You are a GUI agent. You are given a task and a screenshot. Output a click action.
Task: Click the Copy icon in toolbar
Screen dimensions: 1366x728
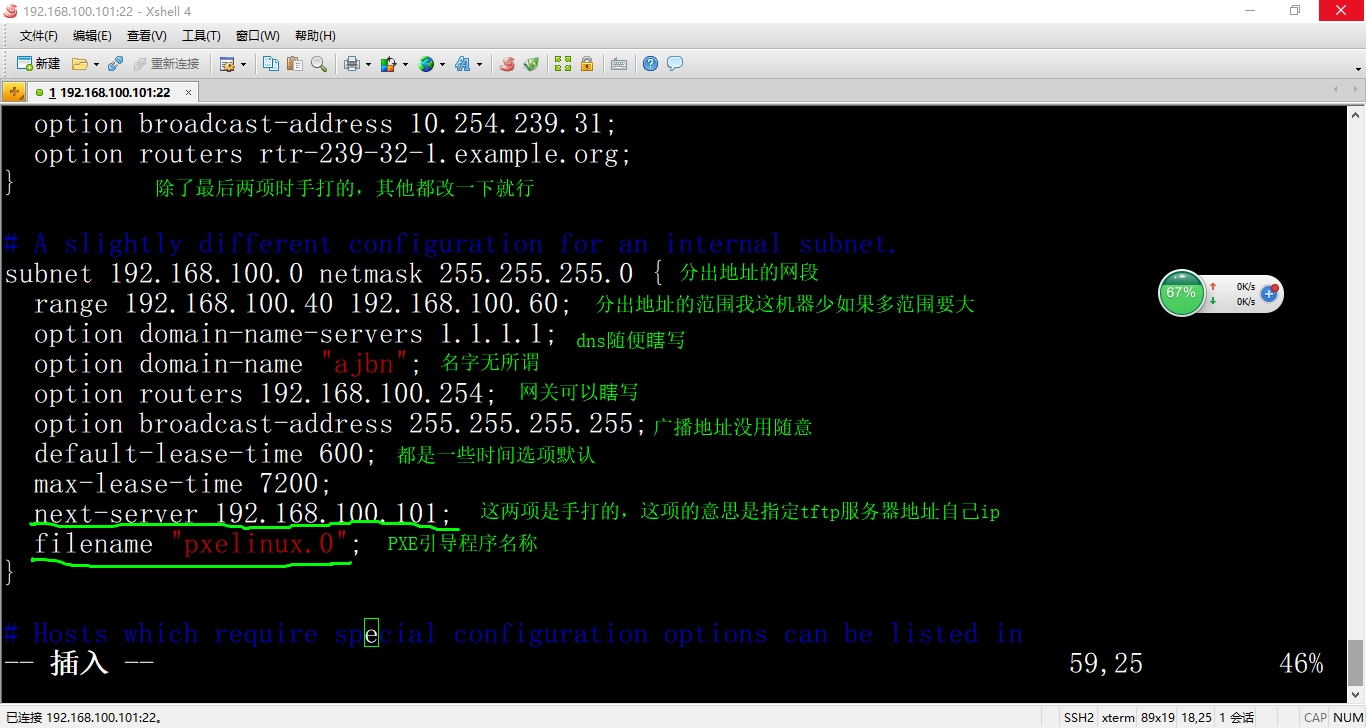coord(271,64)
